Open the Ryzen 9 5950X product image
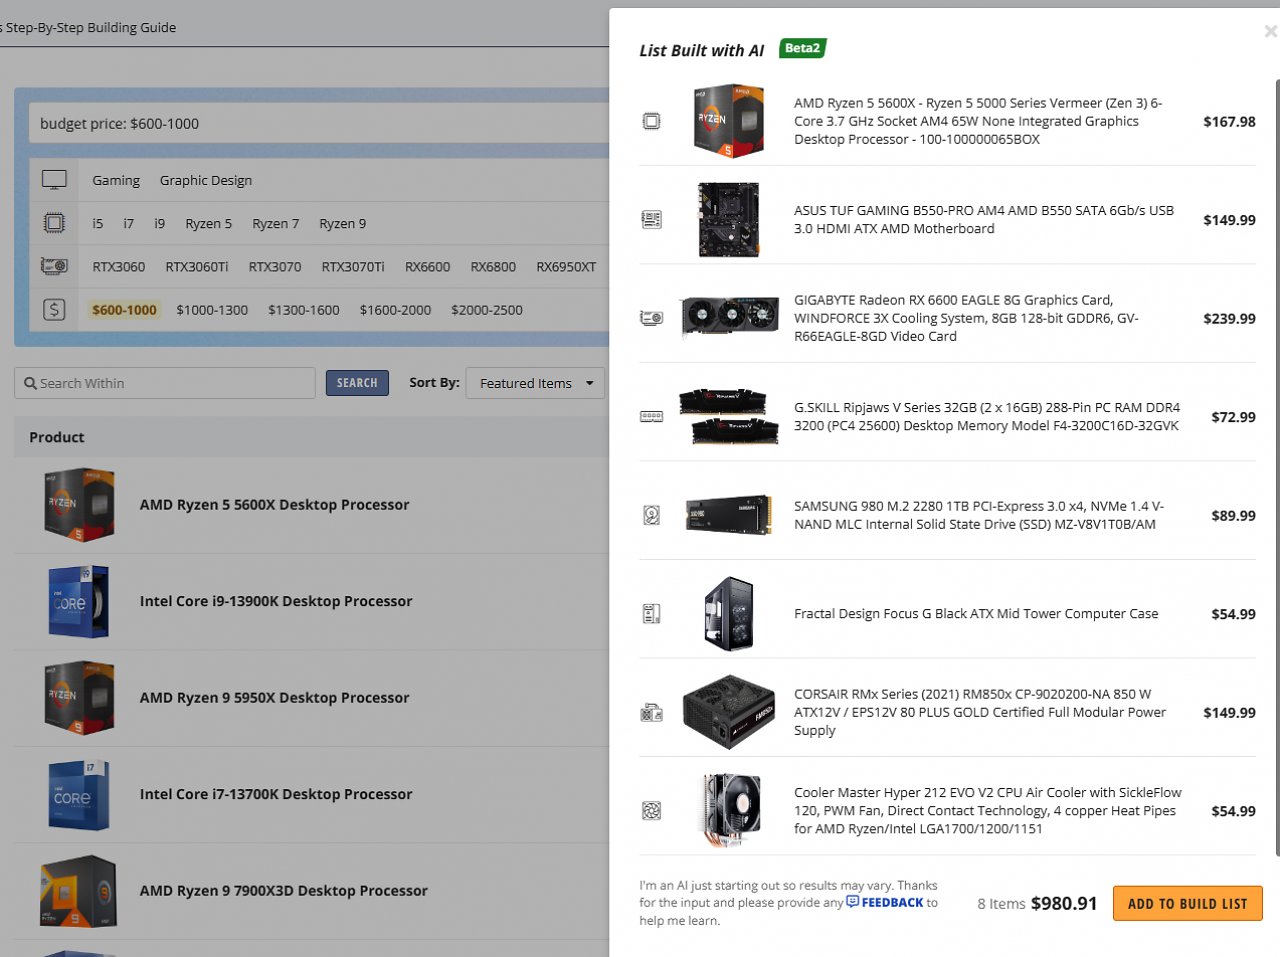This screenshot has height=957, width=1280. pos(78,697)
